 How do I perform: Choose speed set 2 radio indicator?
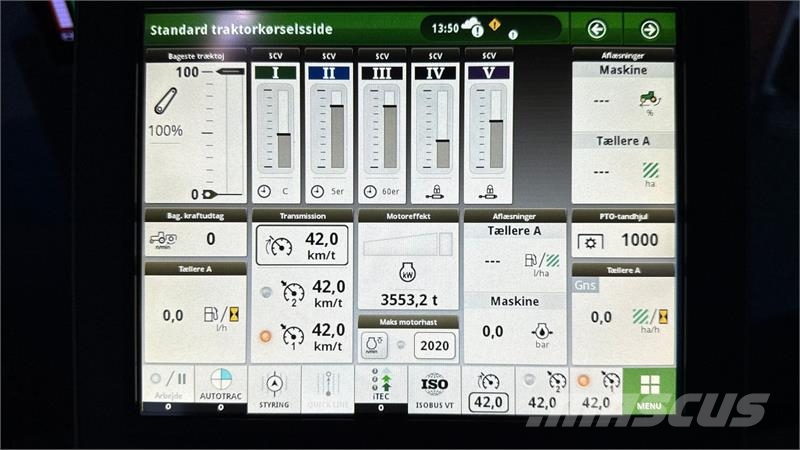click(265, 293)
